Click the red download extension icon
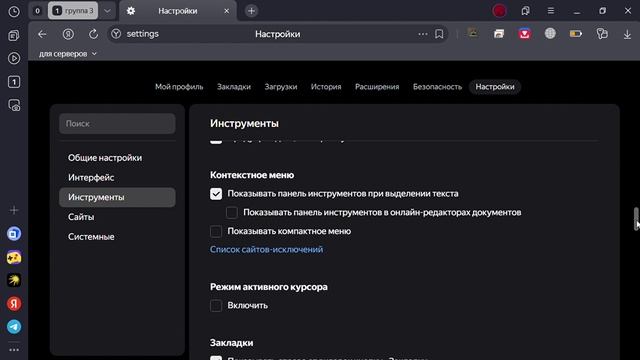Viewport: 640px width, 360px height. coord(524,34)
